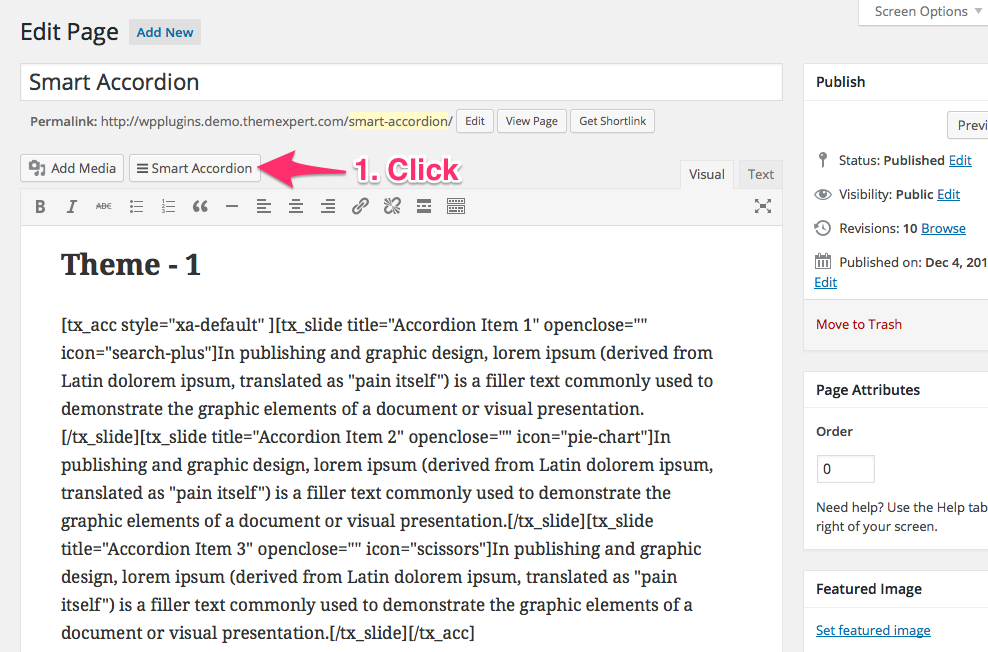Viewport: 988px width, 652px height.
Task: Click the insert link icon
Action: [360, 207]
